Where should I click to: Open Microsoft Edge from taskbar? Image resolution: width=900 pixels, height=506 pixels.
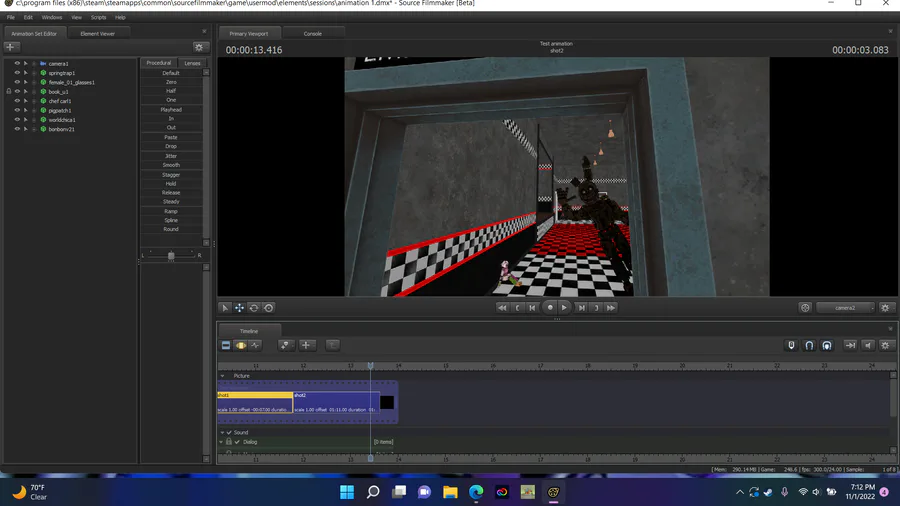[x=476, y=492]
